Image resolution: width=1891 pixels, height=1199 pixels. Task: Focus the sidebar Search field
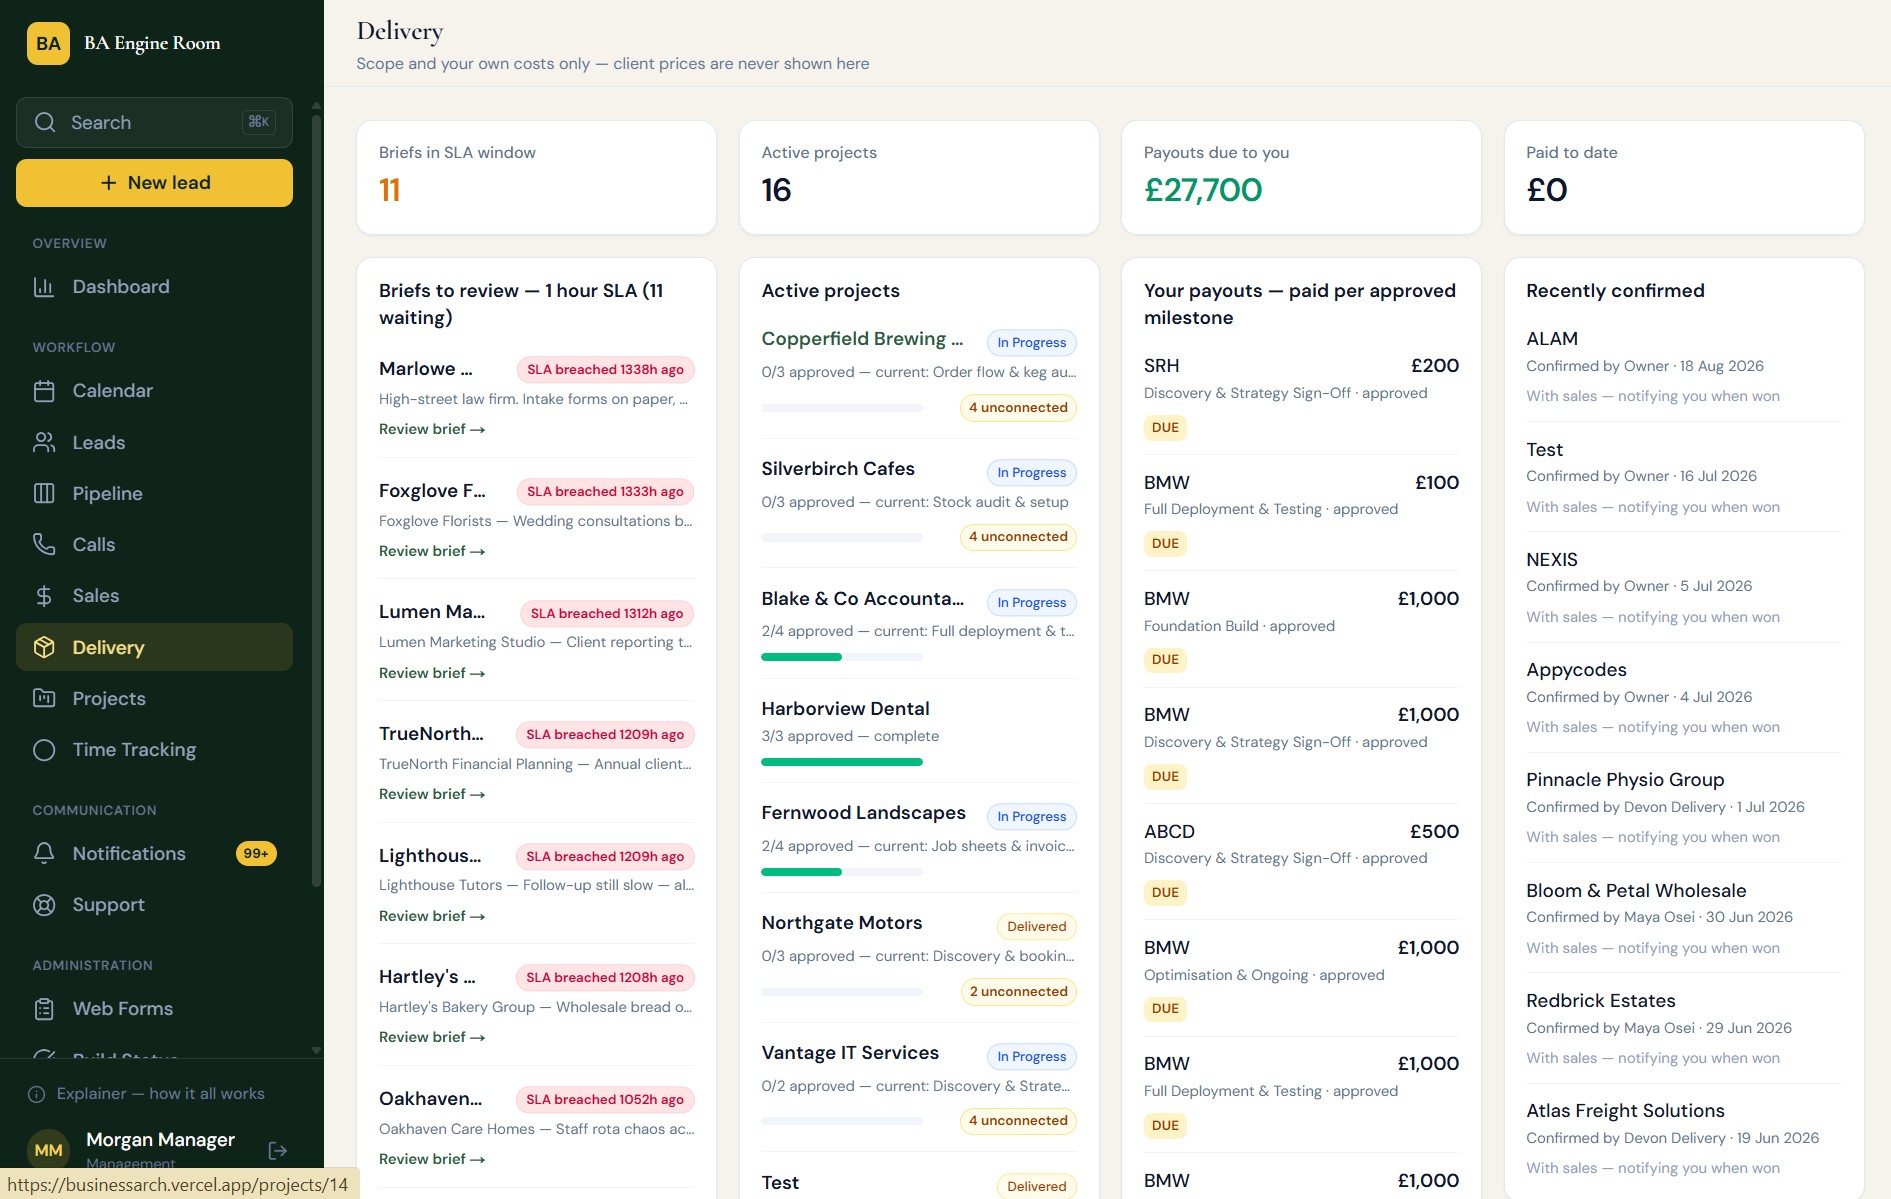154,122
